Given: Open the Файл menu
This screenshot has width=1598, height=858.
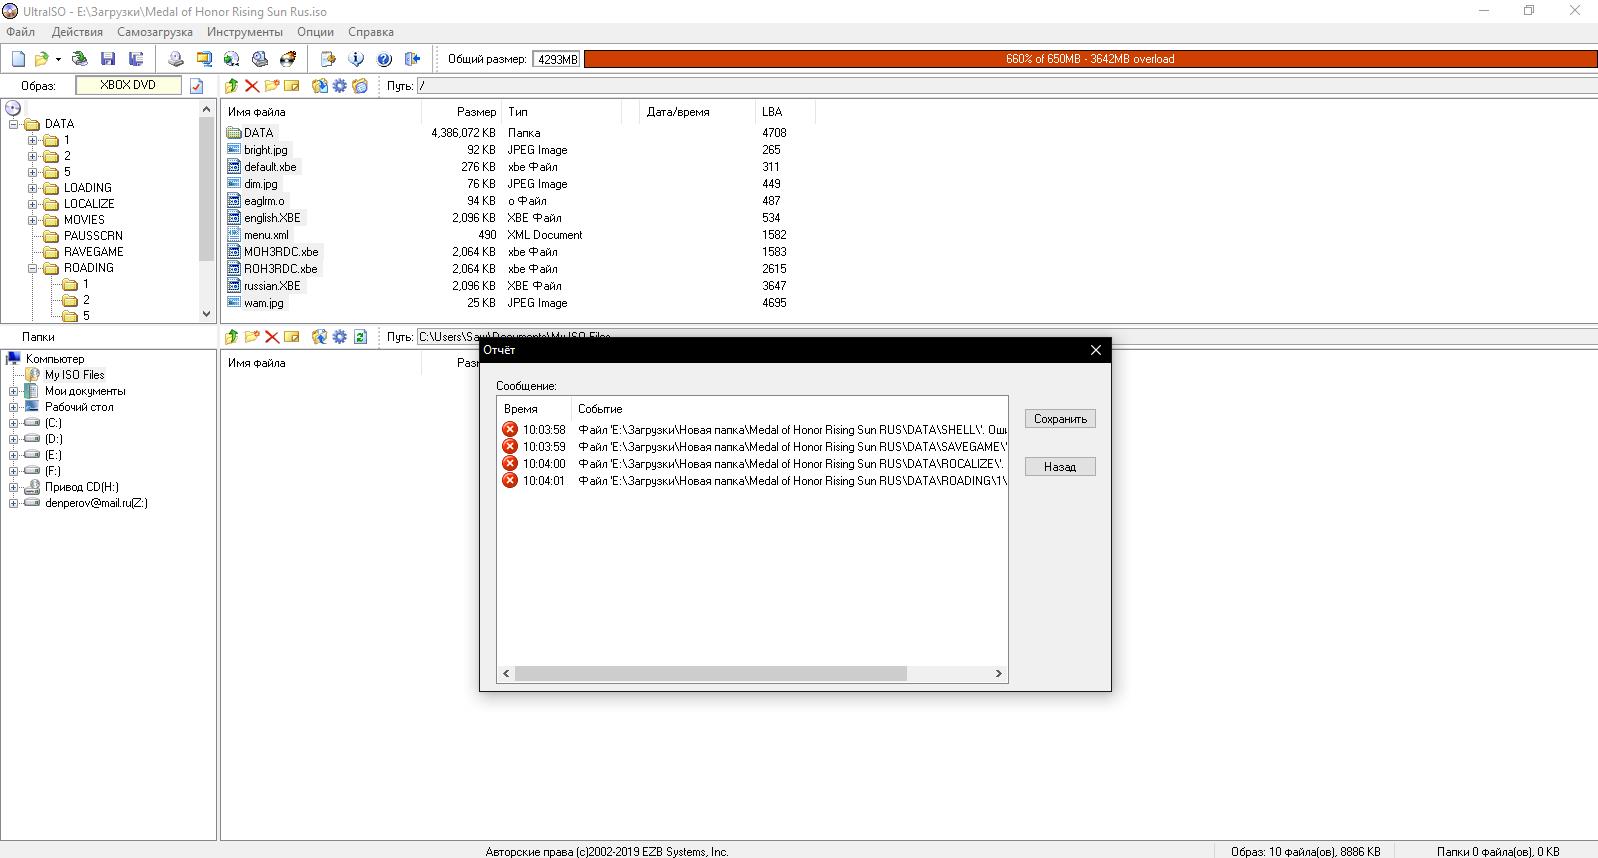Looking at the screenshot, I should [20, 32].
